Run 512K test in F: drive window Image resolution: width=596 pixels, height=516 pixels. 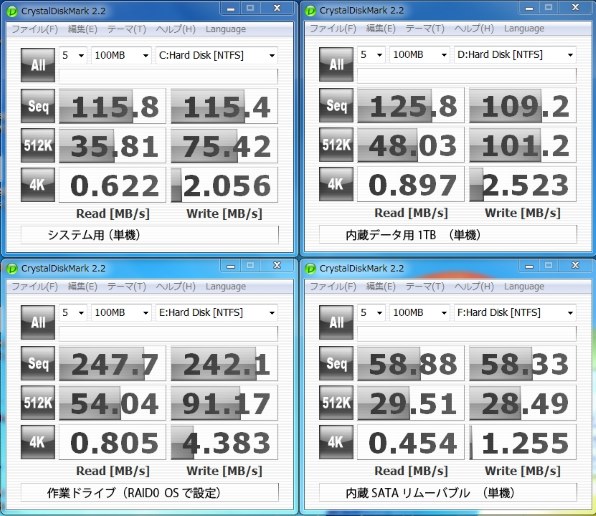336,403
